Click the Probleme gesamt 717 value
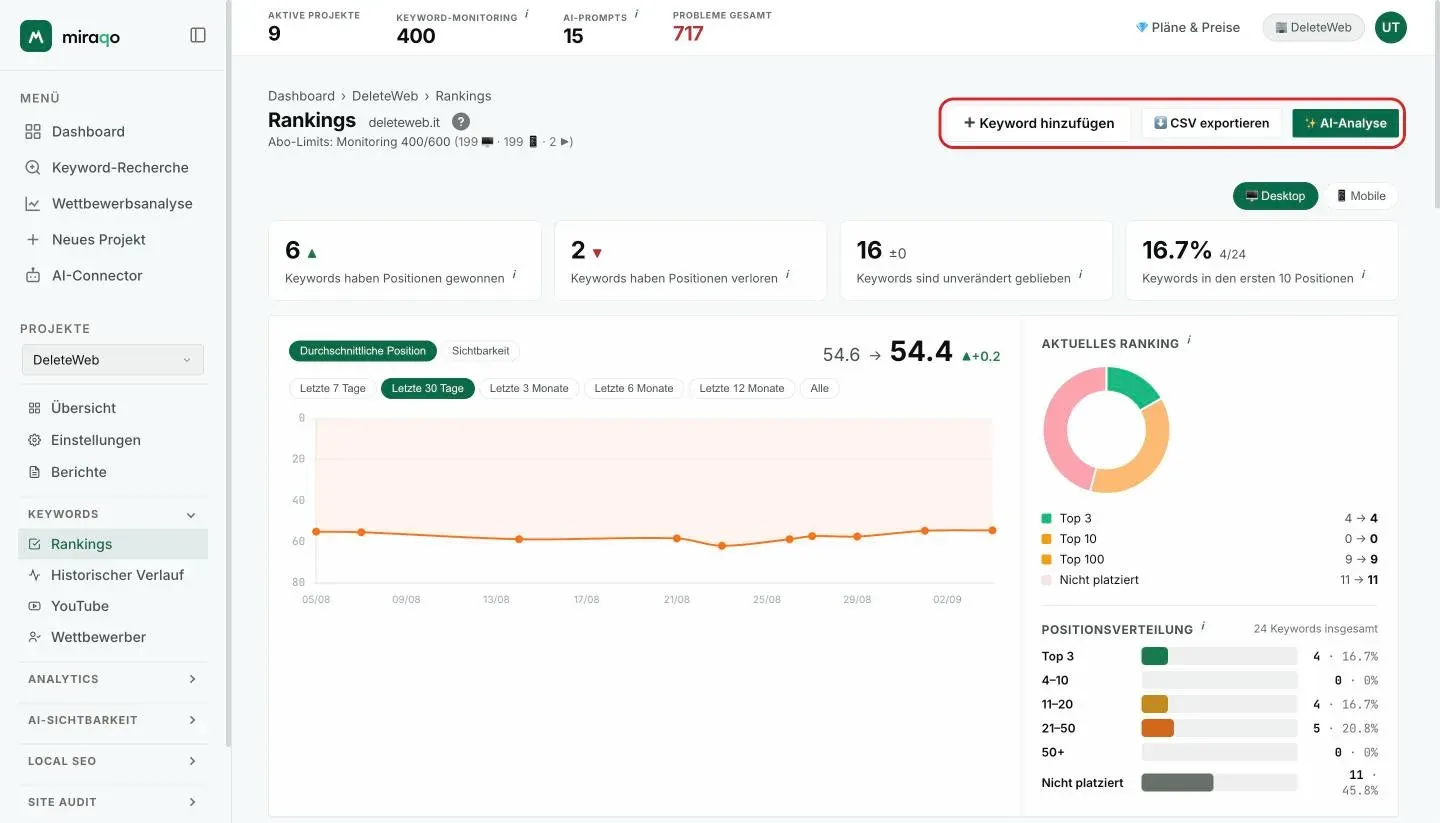Screen dimensions: 1440x823 [x=688, y=34]
